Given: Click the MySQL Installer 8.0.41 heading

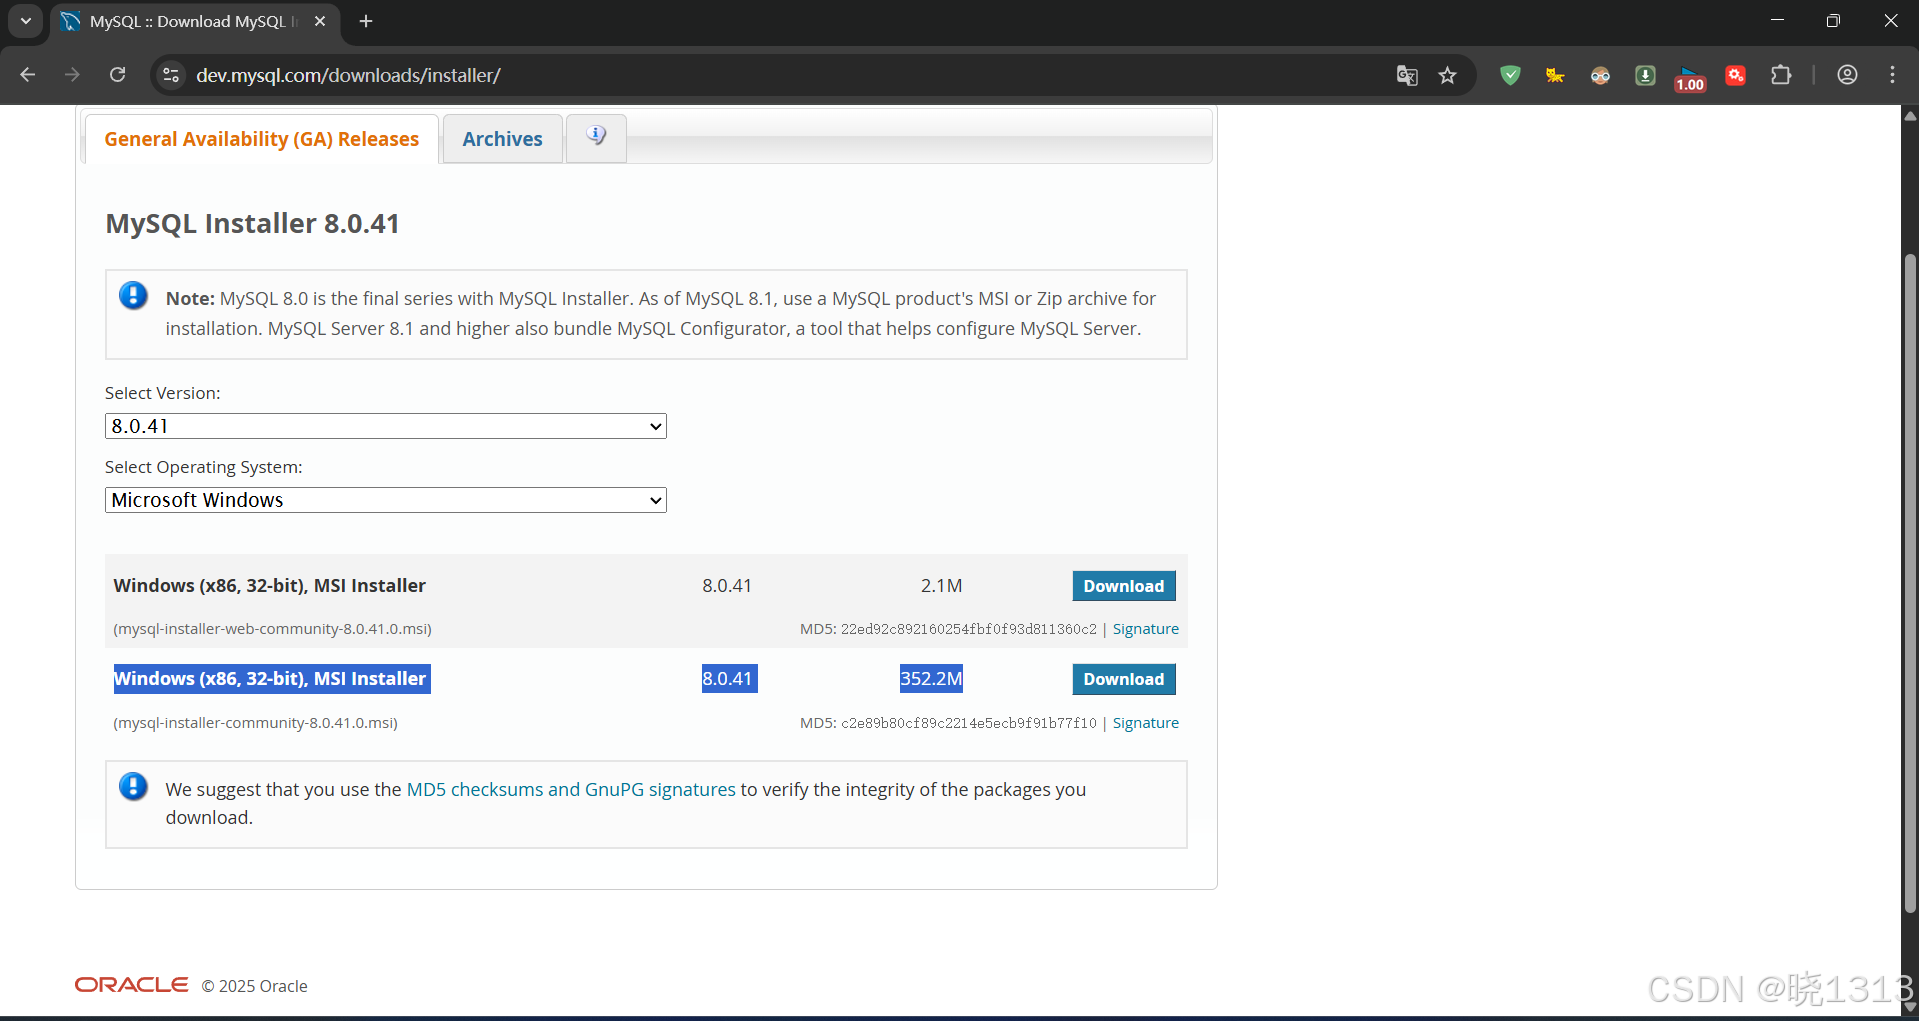Looking at the screenshot, I should (252, 223).
